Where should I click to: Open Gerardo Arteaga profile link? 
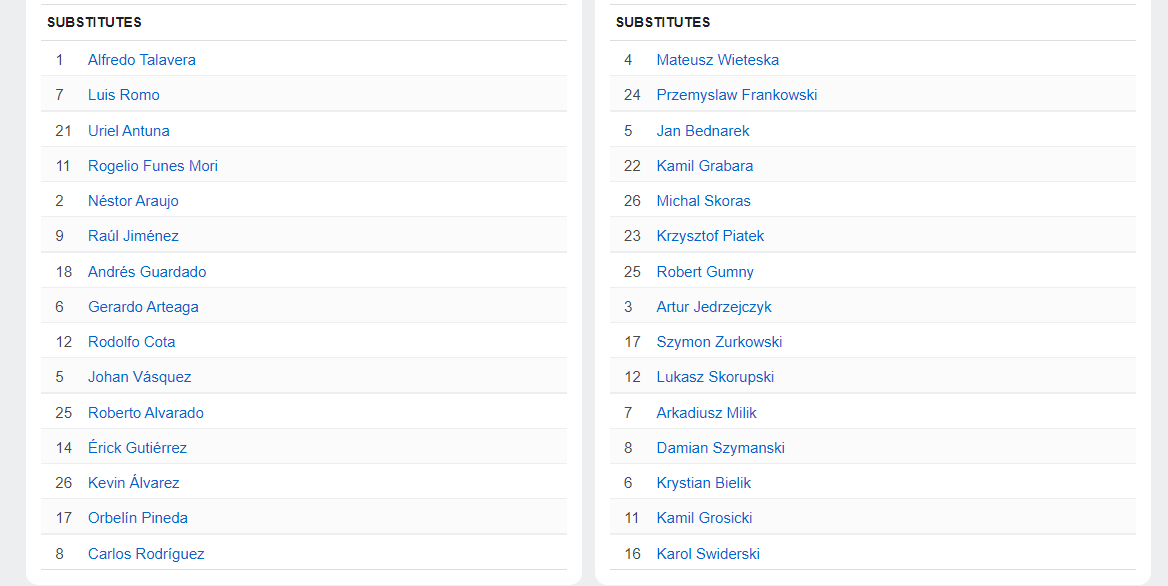(143, 307)
